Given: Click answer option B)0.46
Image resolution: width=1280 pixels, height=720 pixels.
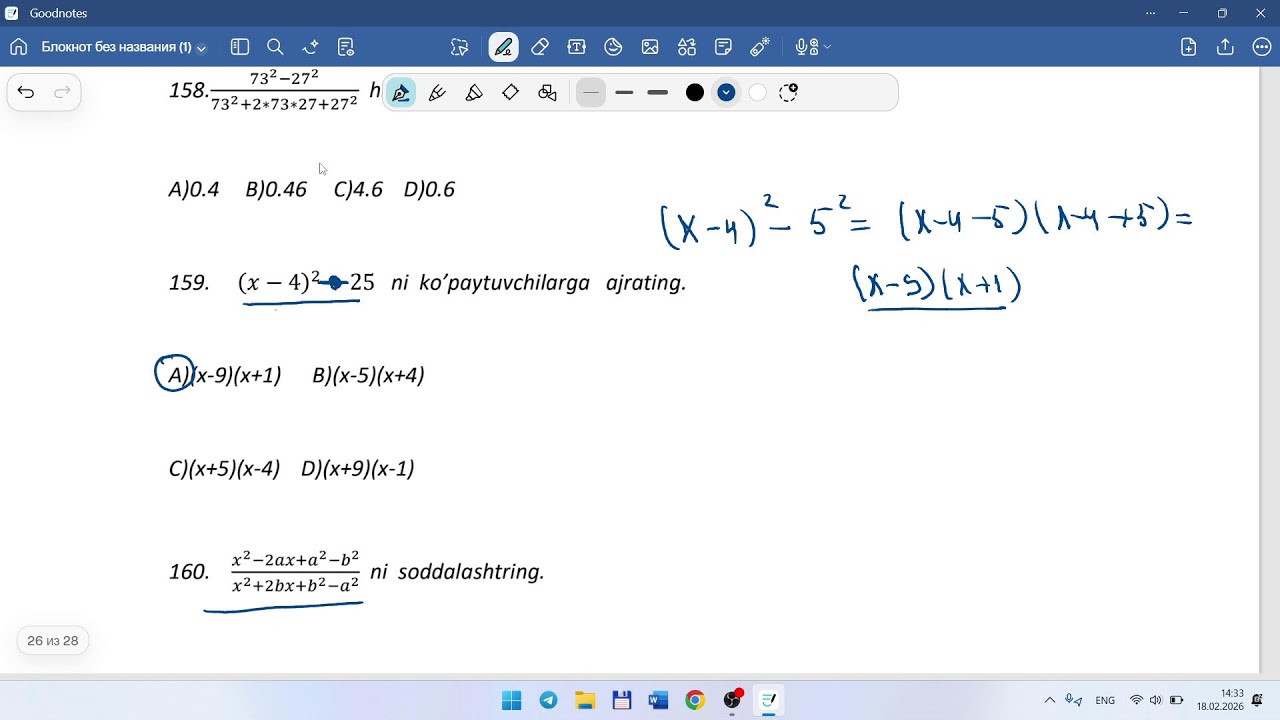Looking at the screenshot, I should pos(276,189).
